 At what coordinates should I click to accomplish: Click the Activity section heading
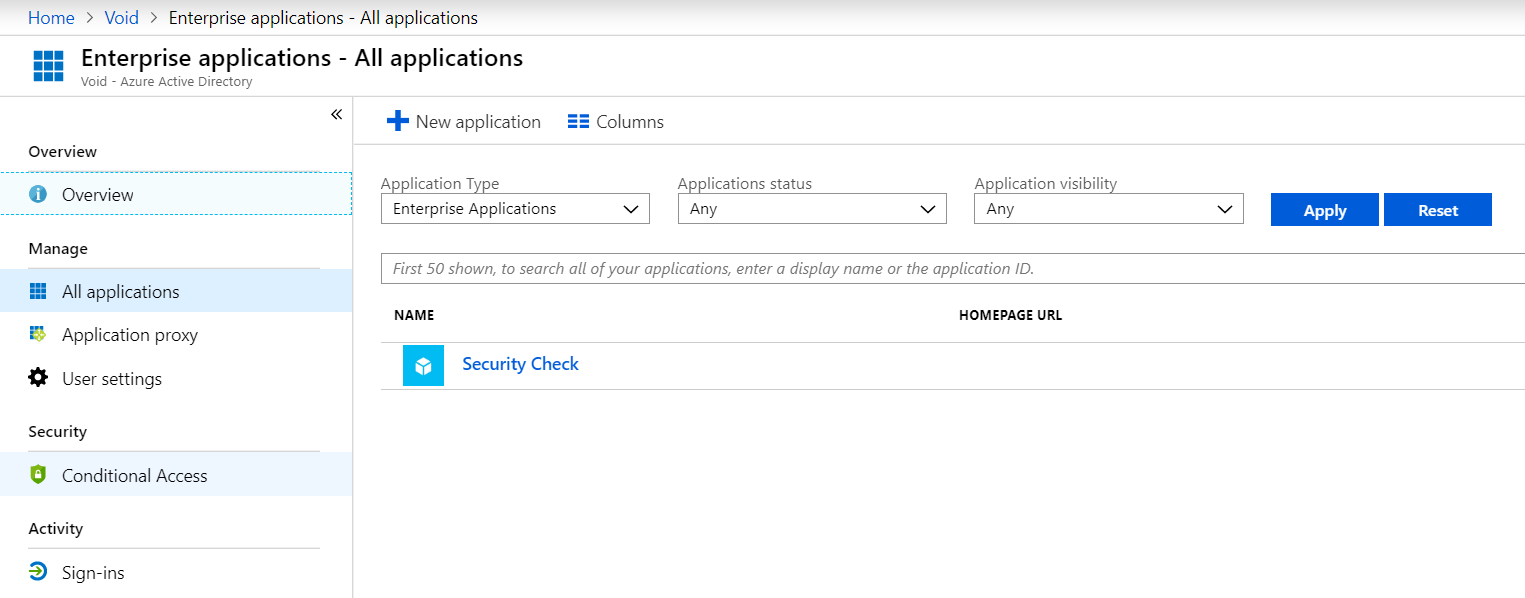(56, 528)
